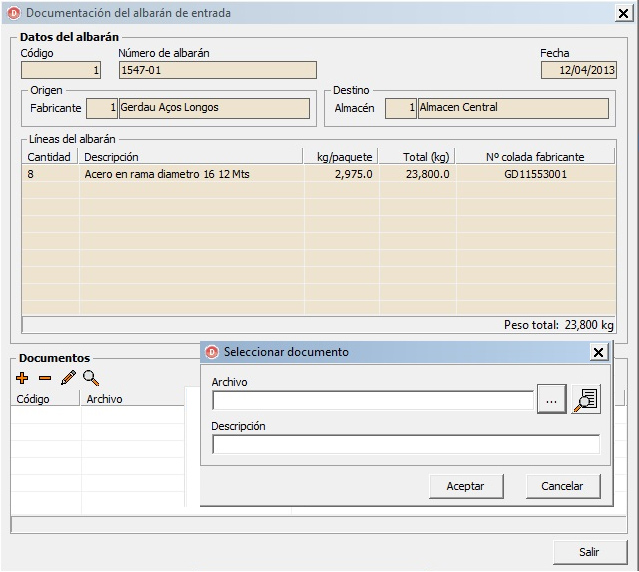Sort by the kg/paquete column header
This screenshot has height=572, width=639.
pos(341,157)
